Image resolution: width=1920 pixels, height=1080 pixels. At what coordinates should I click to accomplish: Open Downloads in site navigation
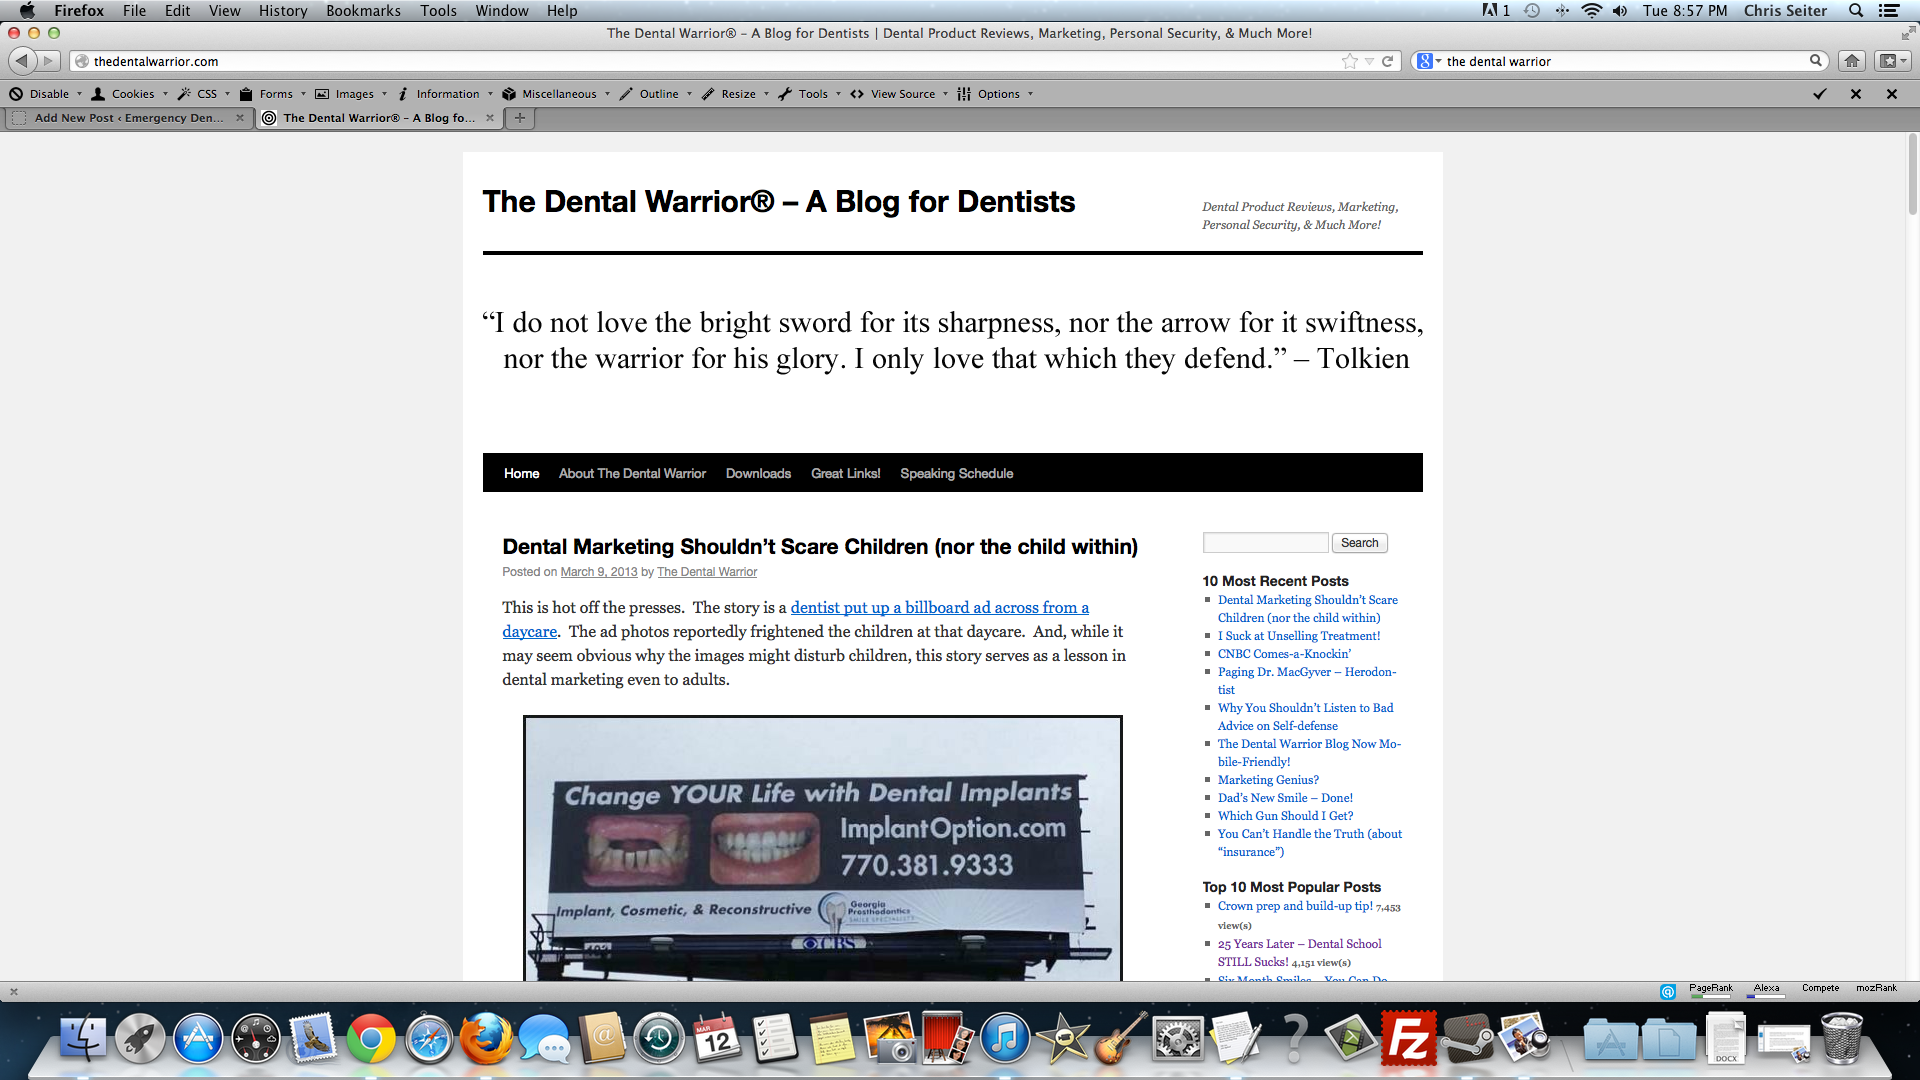tap(758, 473)
